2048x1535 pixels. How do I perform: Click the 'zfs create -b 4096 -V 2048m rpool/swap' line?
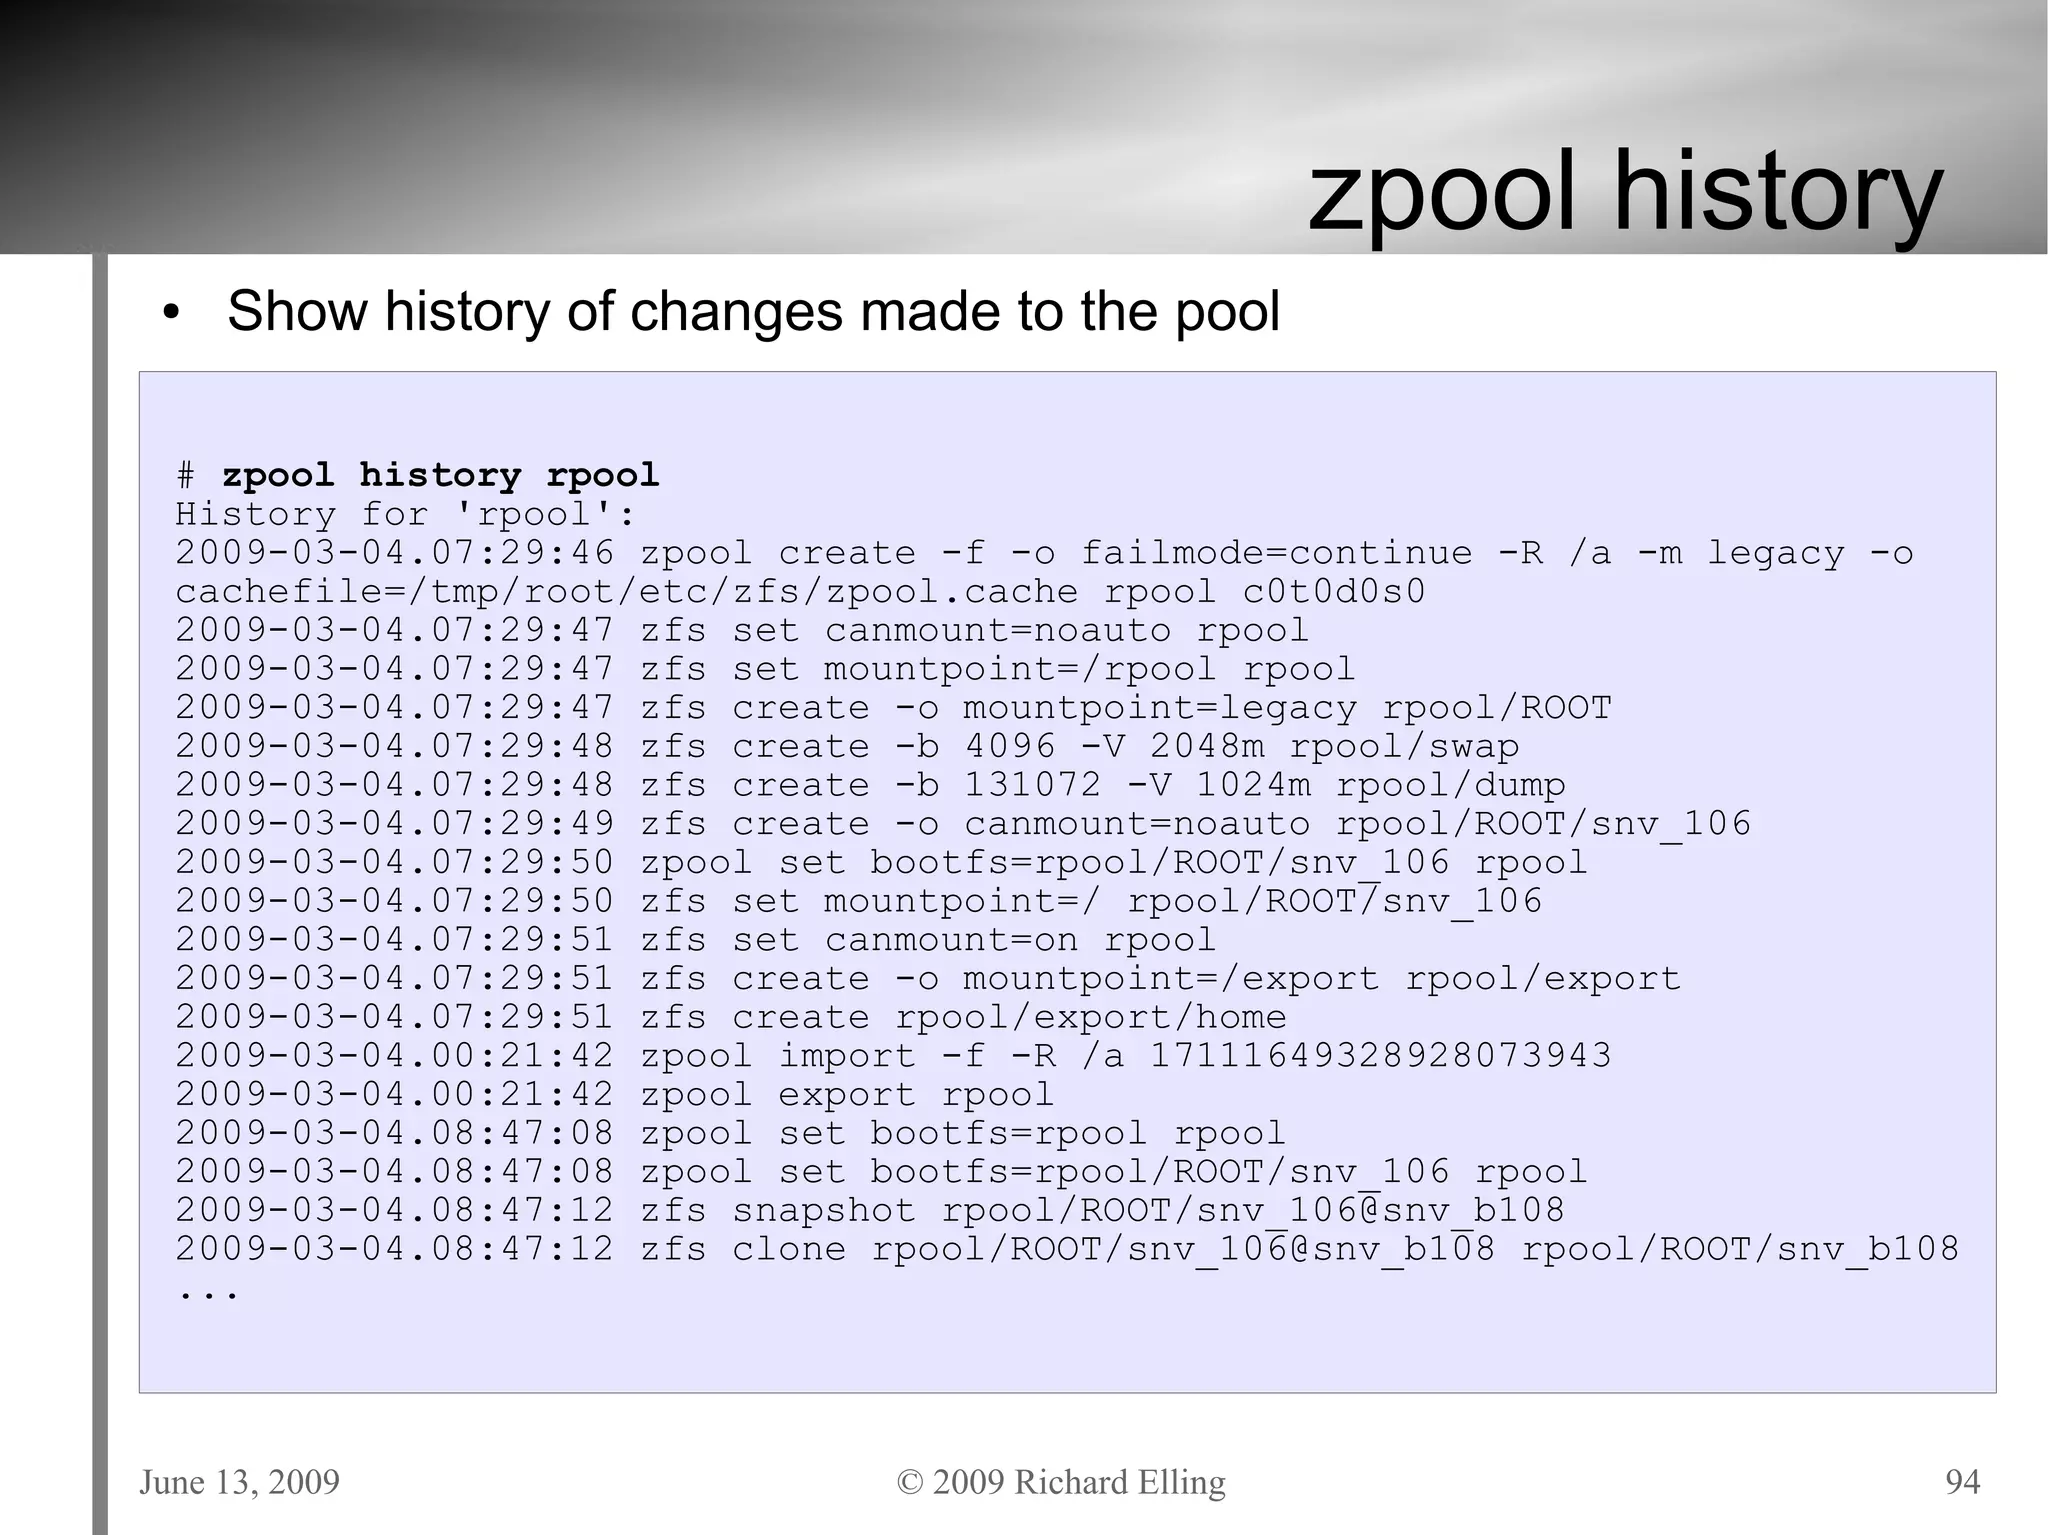(x=847, y=746)
